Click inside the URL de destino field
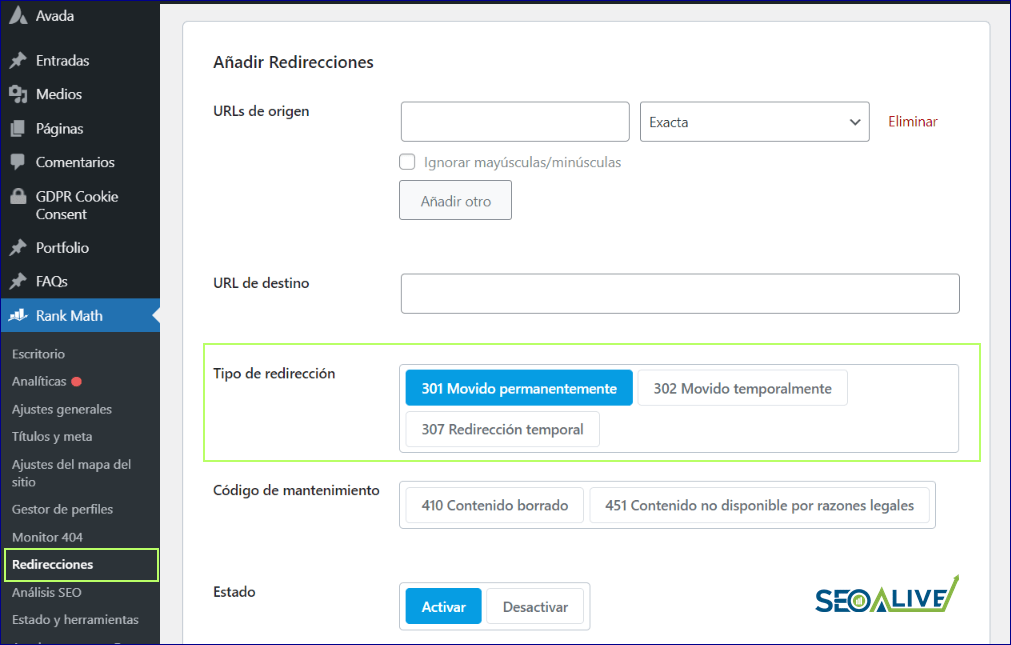The image size is (1011, 645). [x=679, y=293]
